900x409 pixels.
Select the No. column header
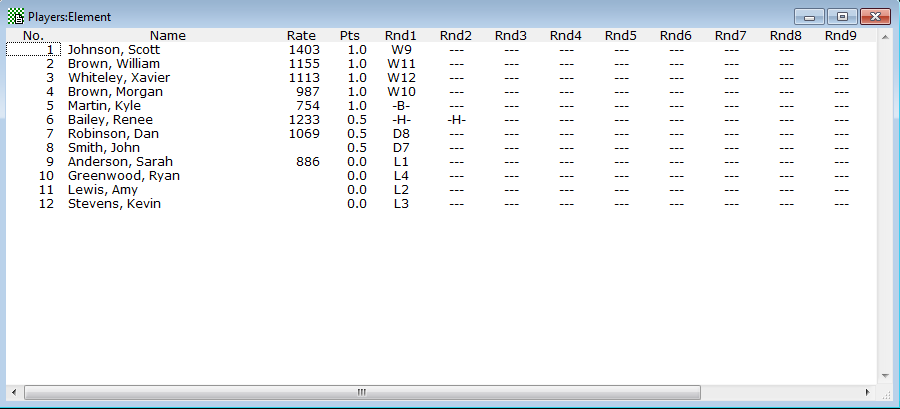33,35
